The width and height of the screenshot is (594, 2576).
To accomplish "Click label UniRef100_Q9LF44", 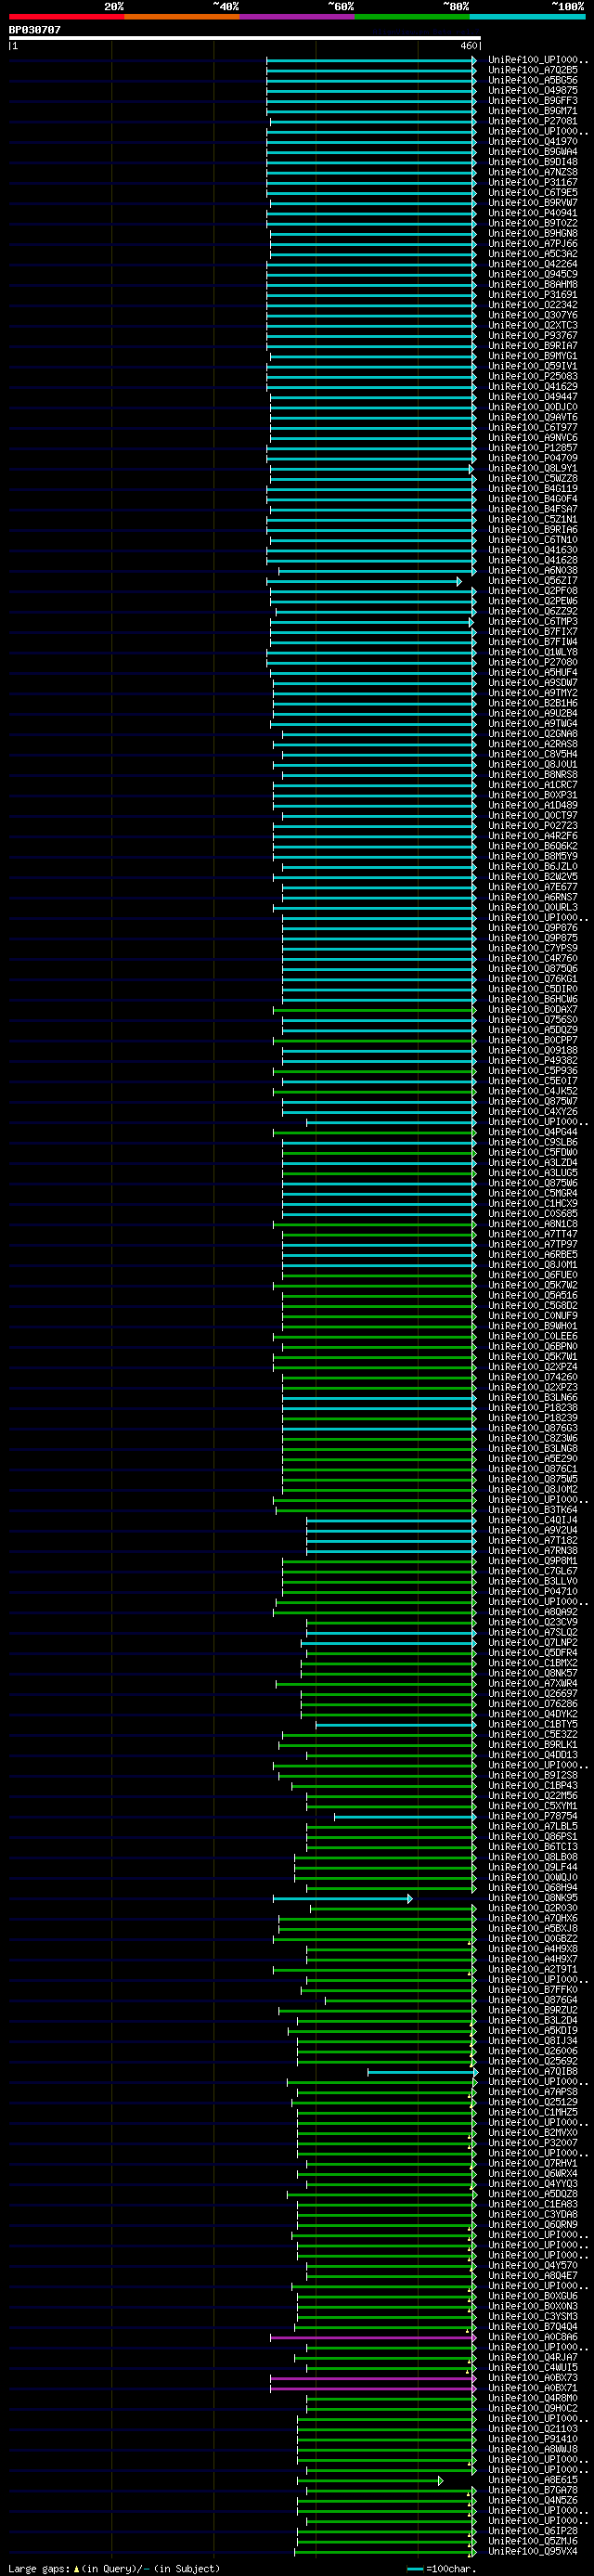I will tap(532, 1867).
